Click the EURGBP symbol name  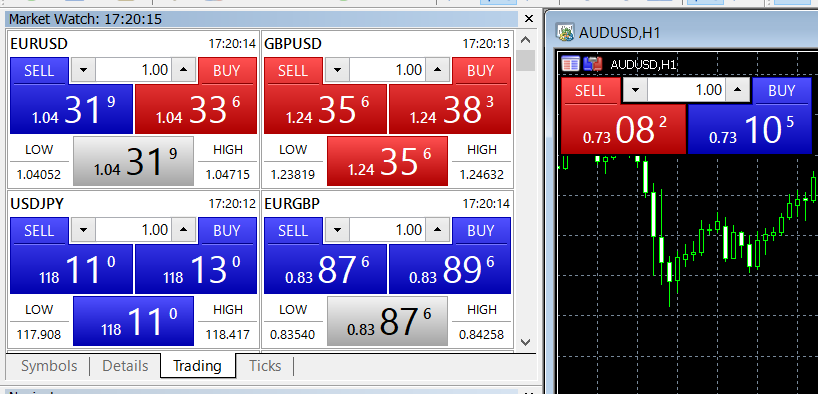pos(292,204)
